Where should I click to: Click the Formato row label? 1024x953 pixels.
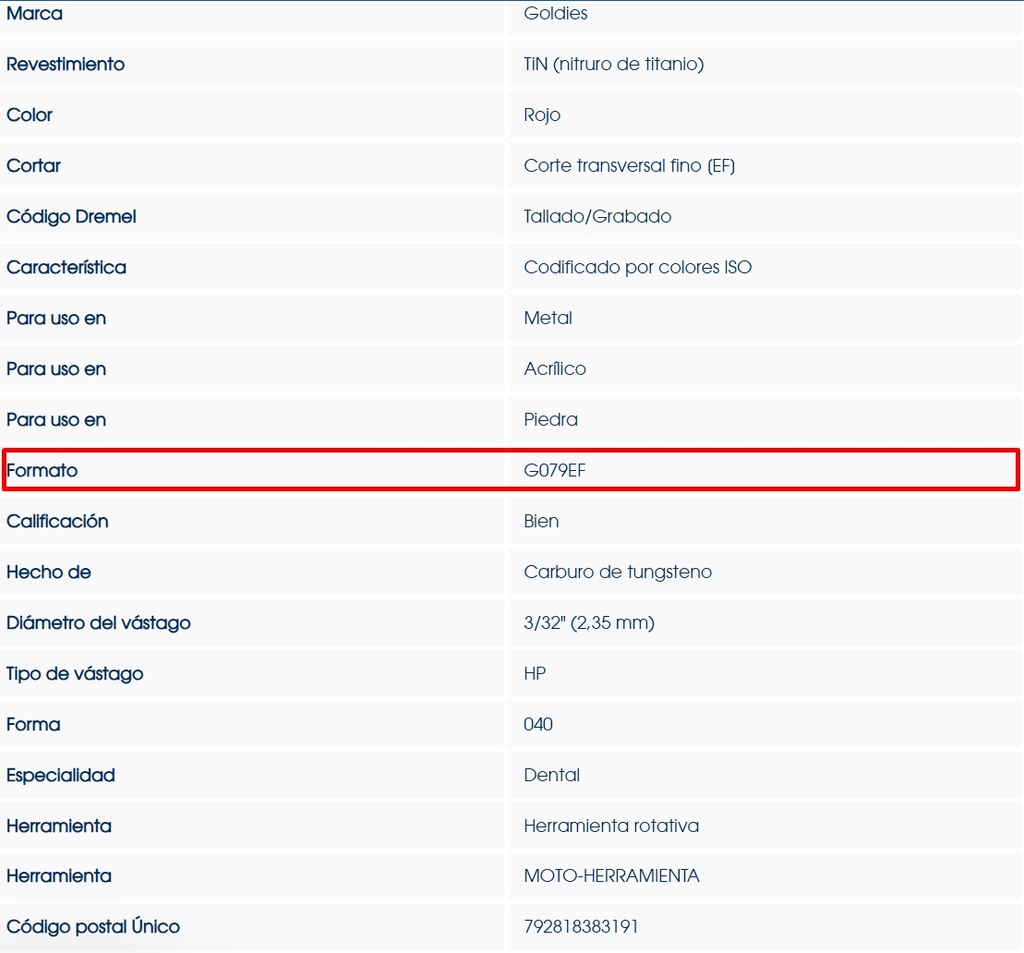(x=42, y=470)
